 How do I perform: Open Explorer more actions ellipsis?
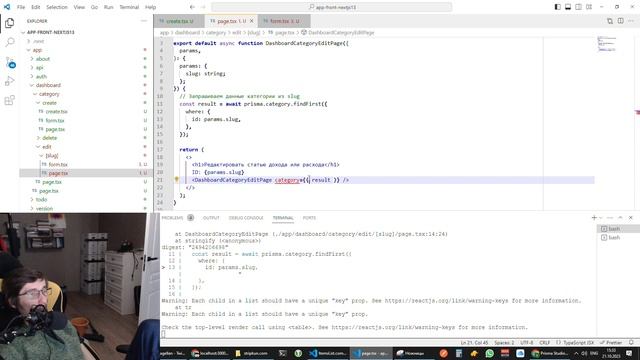(144, 21)
